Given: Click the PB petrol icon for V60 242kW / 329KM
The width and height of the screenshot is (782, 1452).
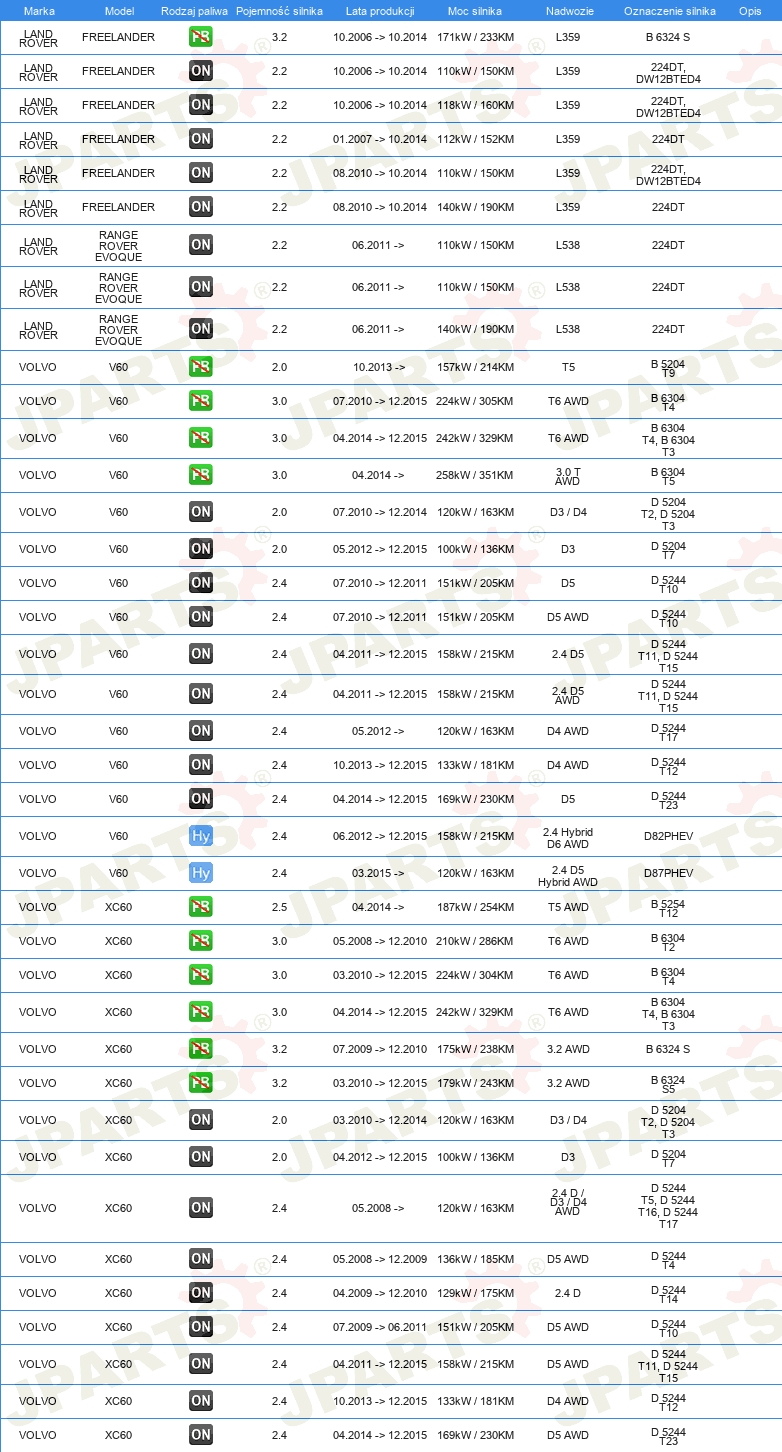Looking at the screenshot, I should coord(201,438).
